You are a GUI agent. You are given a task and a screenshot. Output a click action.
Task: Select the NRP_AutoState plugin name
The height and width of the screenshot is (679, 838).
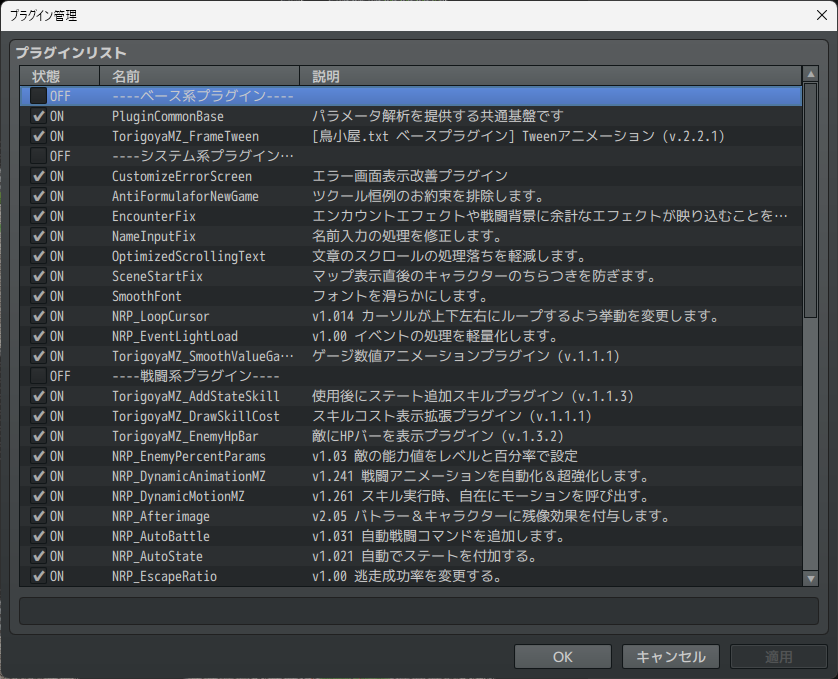click(157, 556)
